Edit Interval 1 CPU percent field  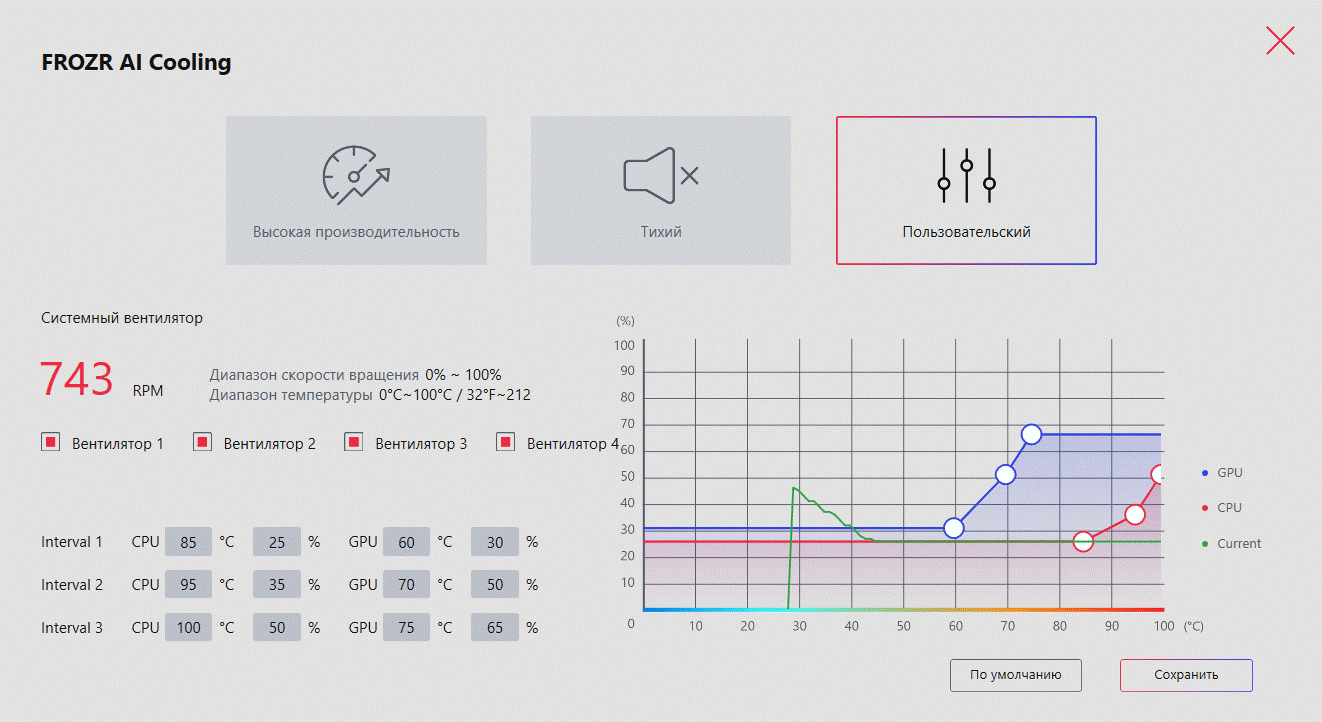(x=277, y=542)
